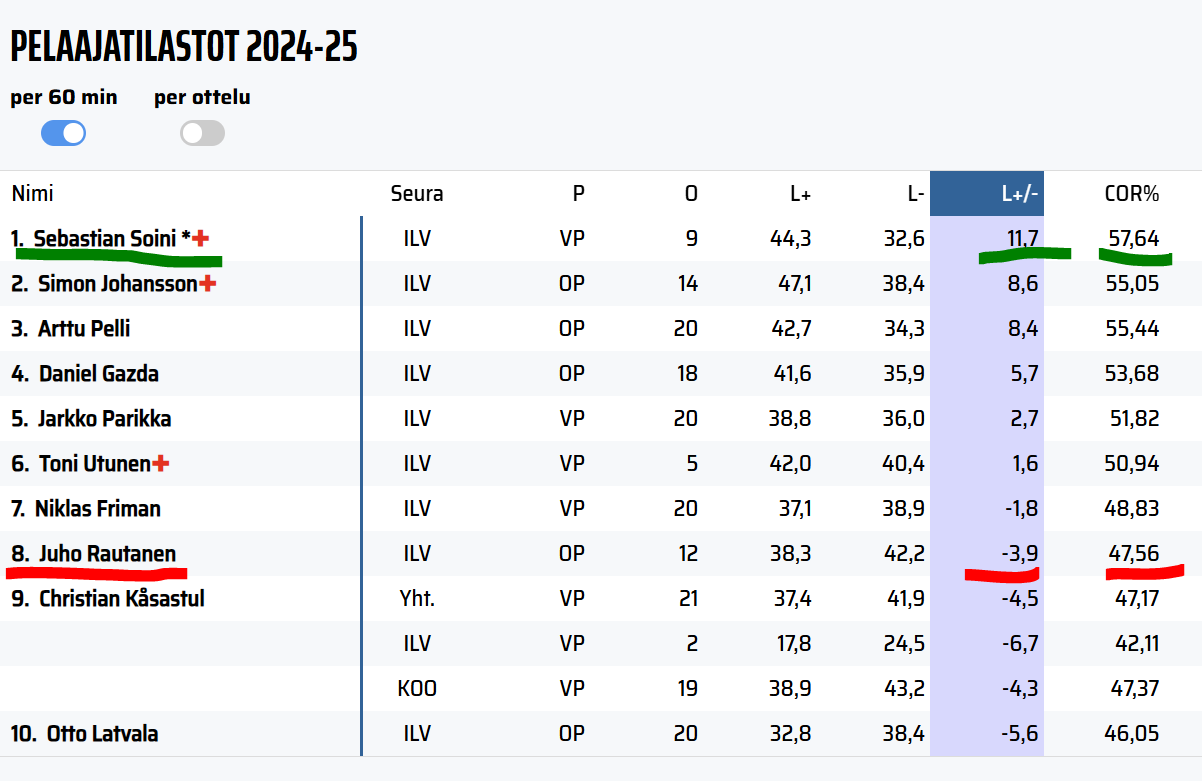1202x781 pixels.
Task: Sort by the Nimi column header
Action: coord(32,194)
